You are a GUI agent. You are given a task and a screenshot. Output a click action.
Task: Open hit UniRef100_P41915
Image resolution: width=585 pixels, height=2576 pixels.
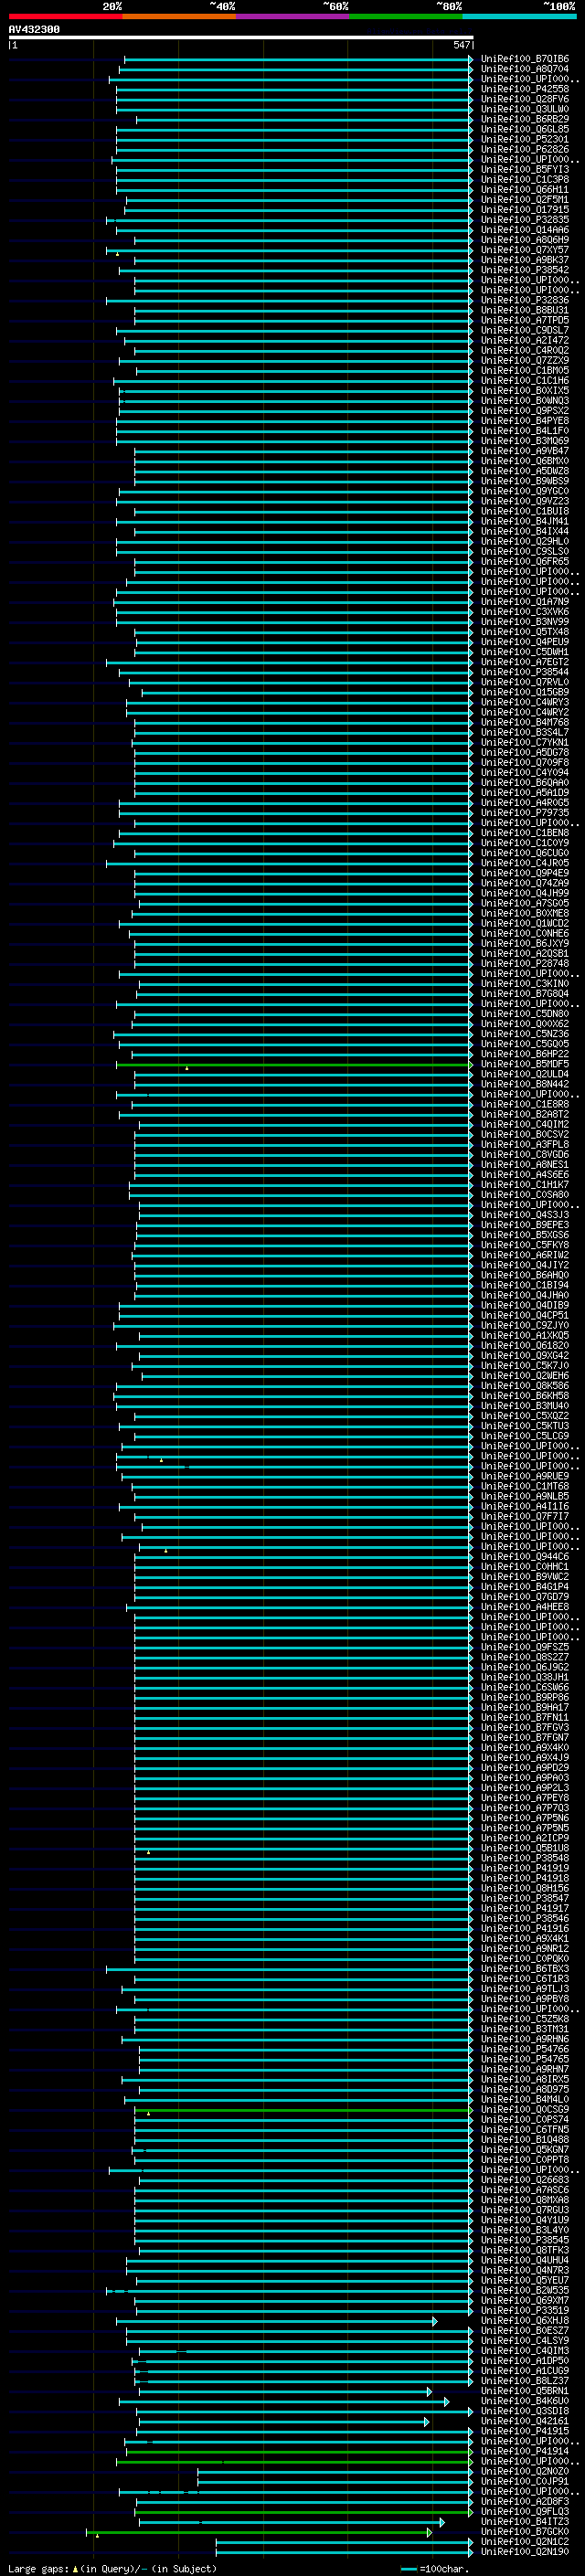[525, 2431]
